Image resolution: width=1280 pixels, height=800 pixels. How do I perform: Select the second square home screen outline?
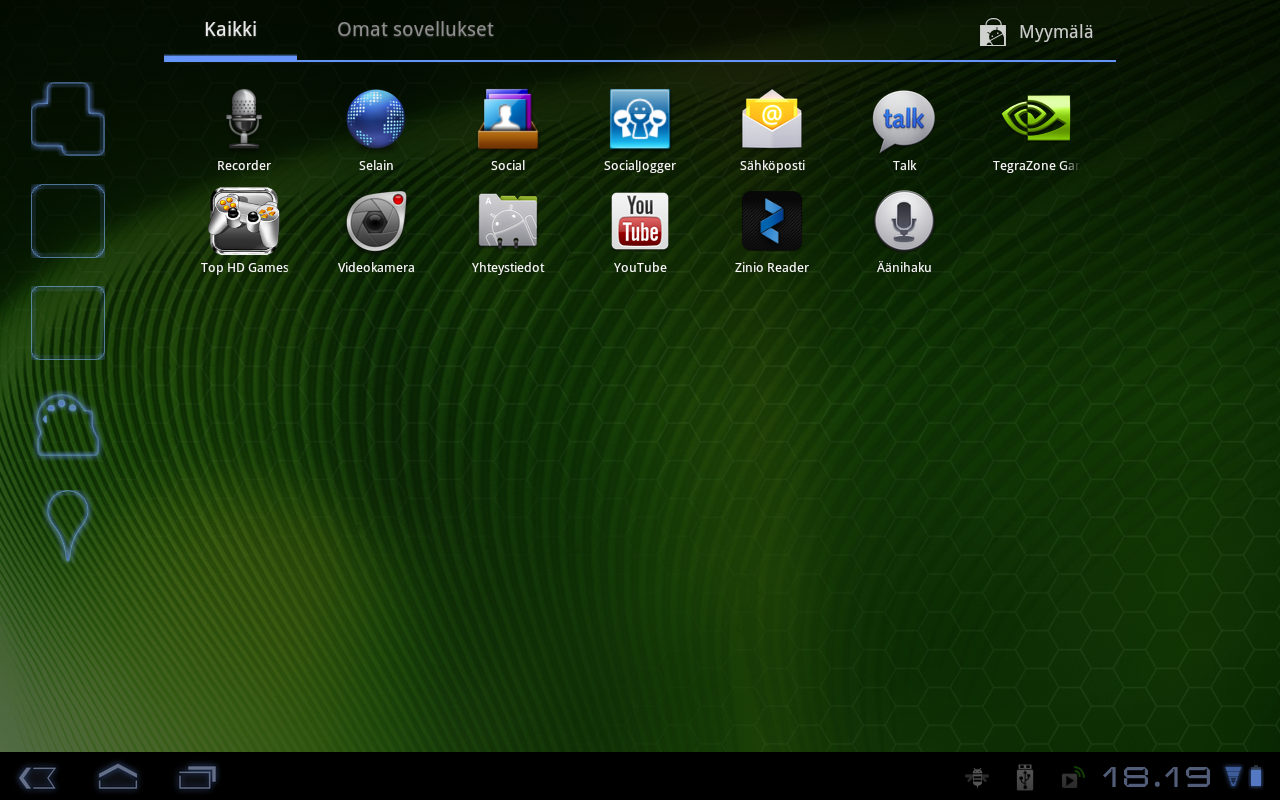point(68,221)
